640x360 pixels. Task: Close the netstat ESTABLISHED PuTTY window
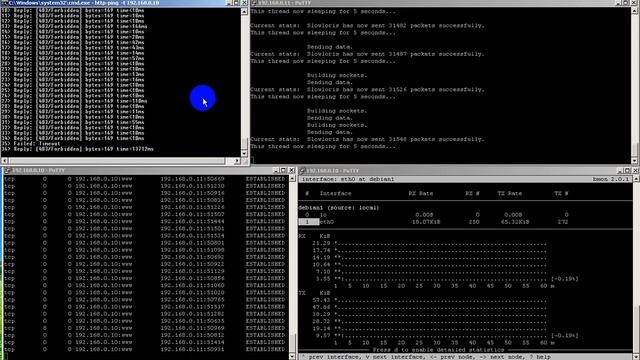pos(291,170)
